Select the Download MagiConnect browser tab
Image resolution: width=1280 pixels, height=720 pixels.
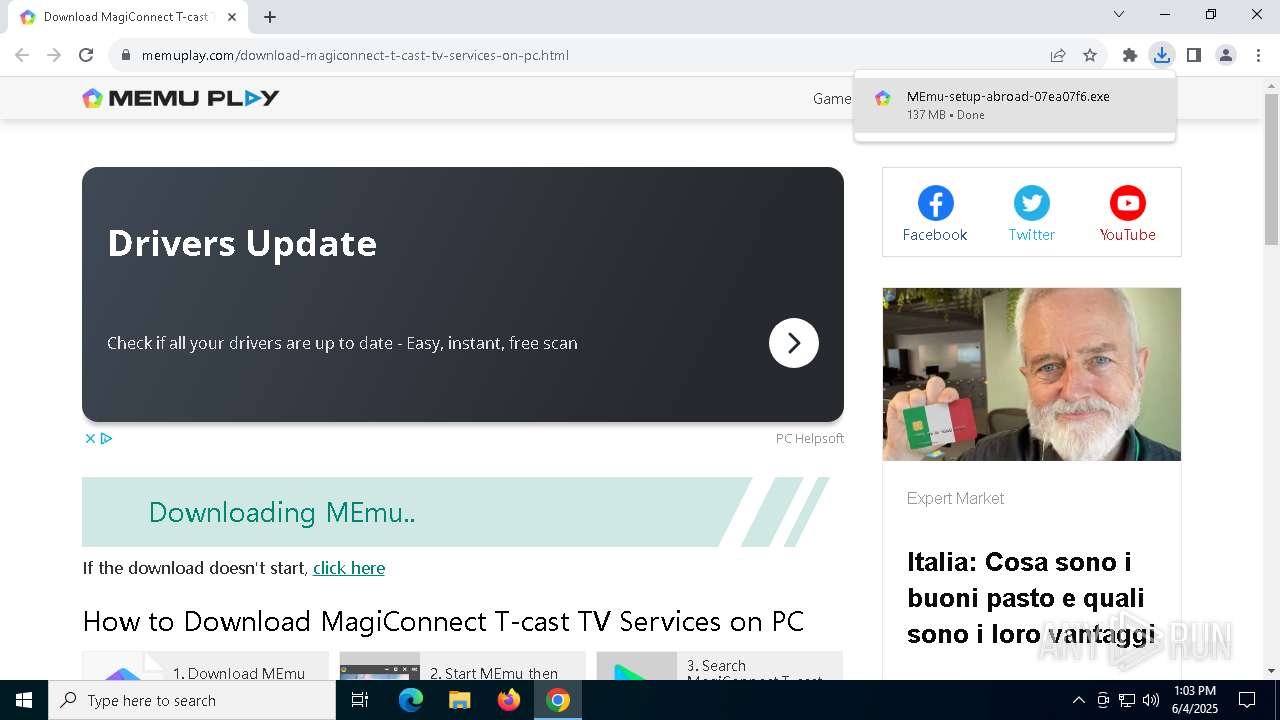128,17
